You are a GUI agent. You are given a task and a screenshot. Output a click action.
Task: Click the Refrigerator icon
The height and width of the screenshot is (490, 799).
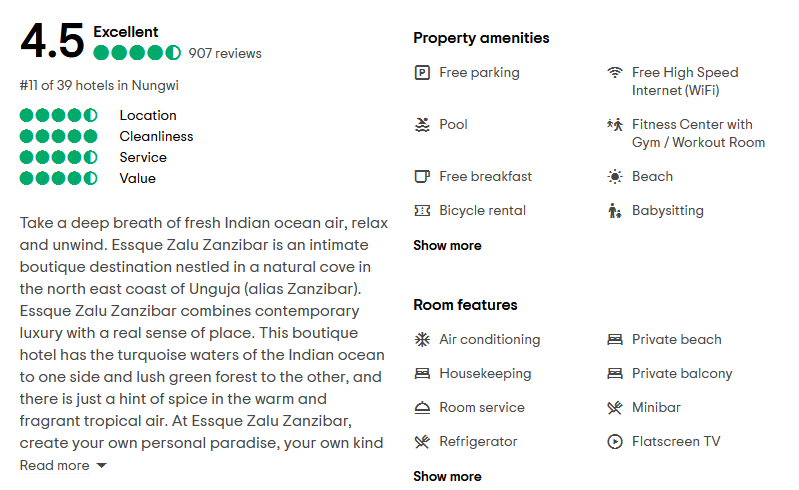pyautogui.click(x=422, y=442)
